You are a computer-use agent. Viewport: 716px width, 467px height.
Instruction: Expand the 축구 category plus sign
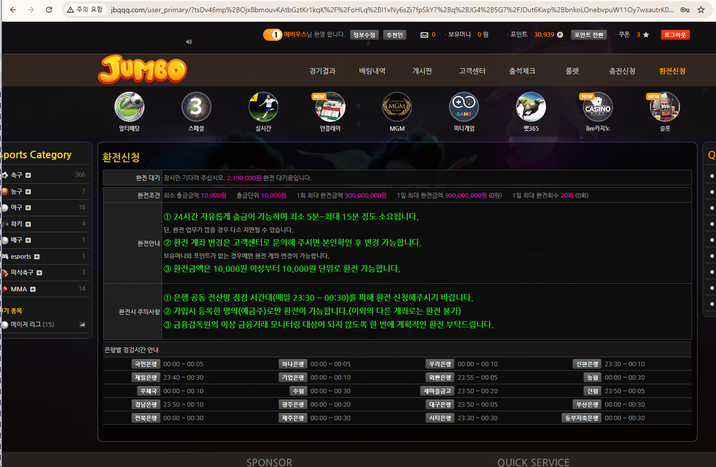(29, 175)
